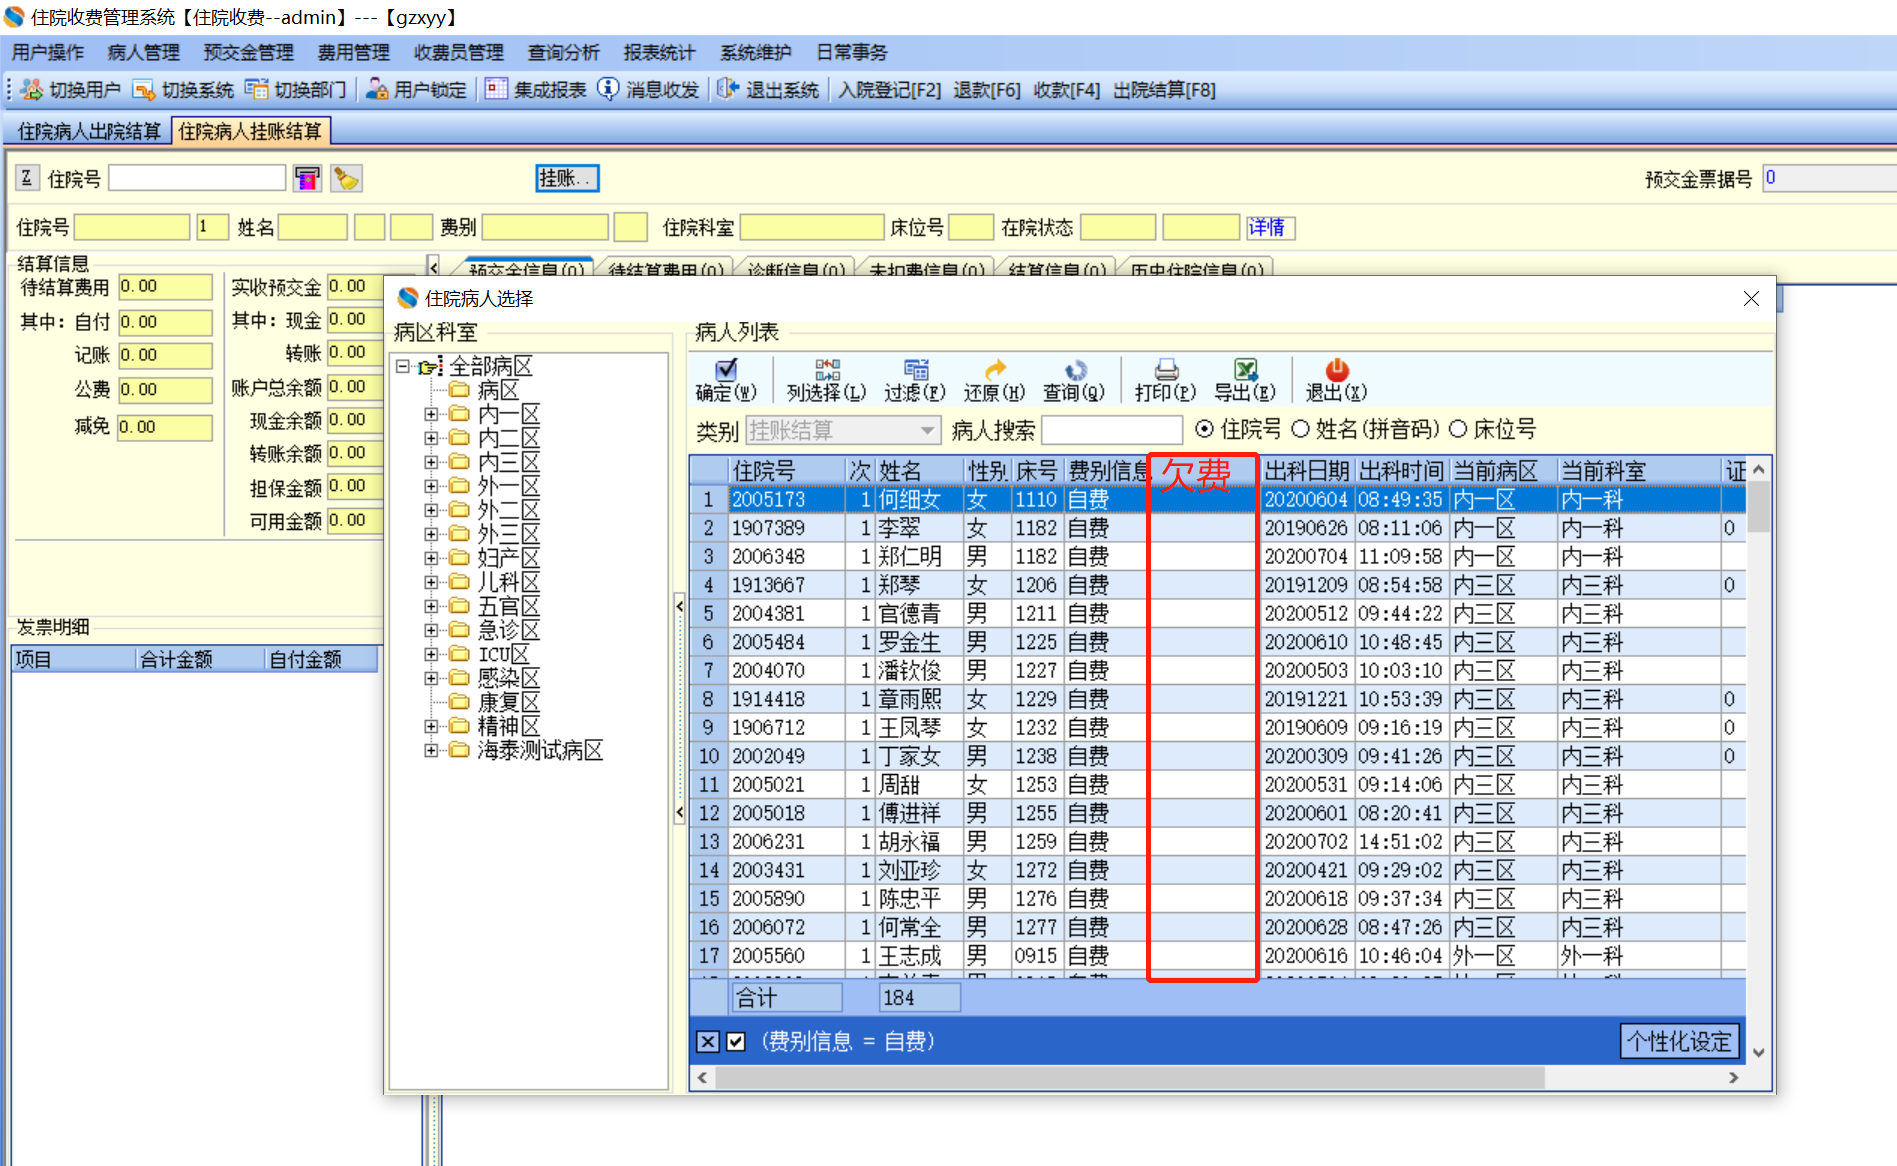Click the Z button beside 住院号
Viewport: 1897px width, 1166px height.
point(27,178)
